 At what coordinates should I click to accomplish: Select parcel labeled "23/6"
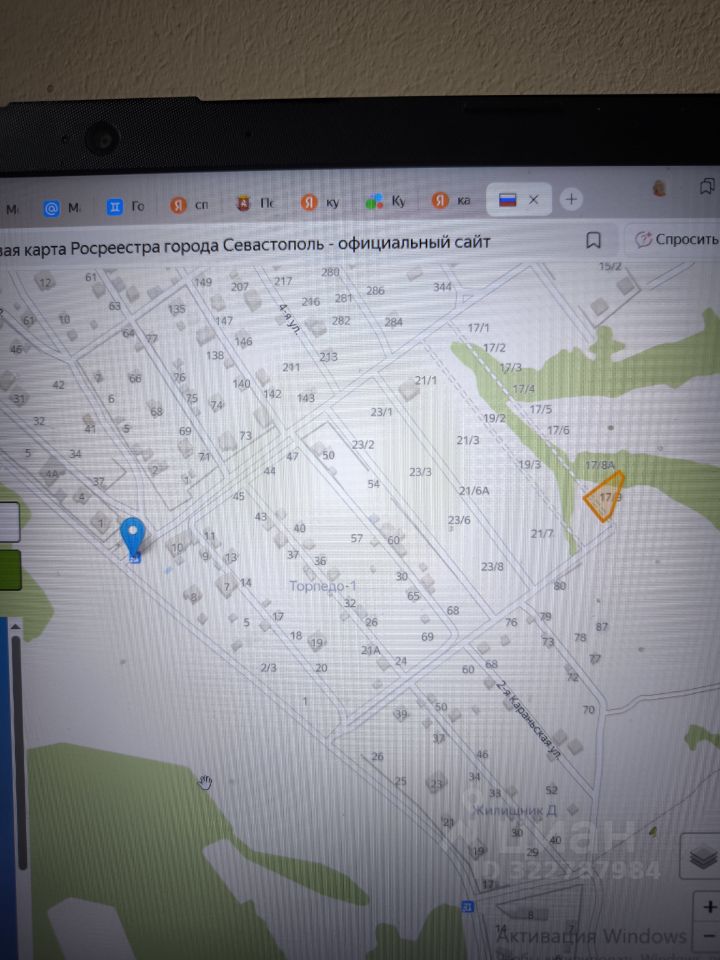point(459,520)
